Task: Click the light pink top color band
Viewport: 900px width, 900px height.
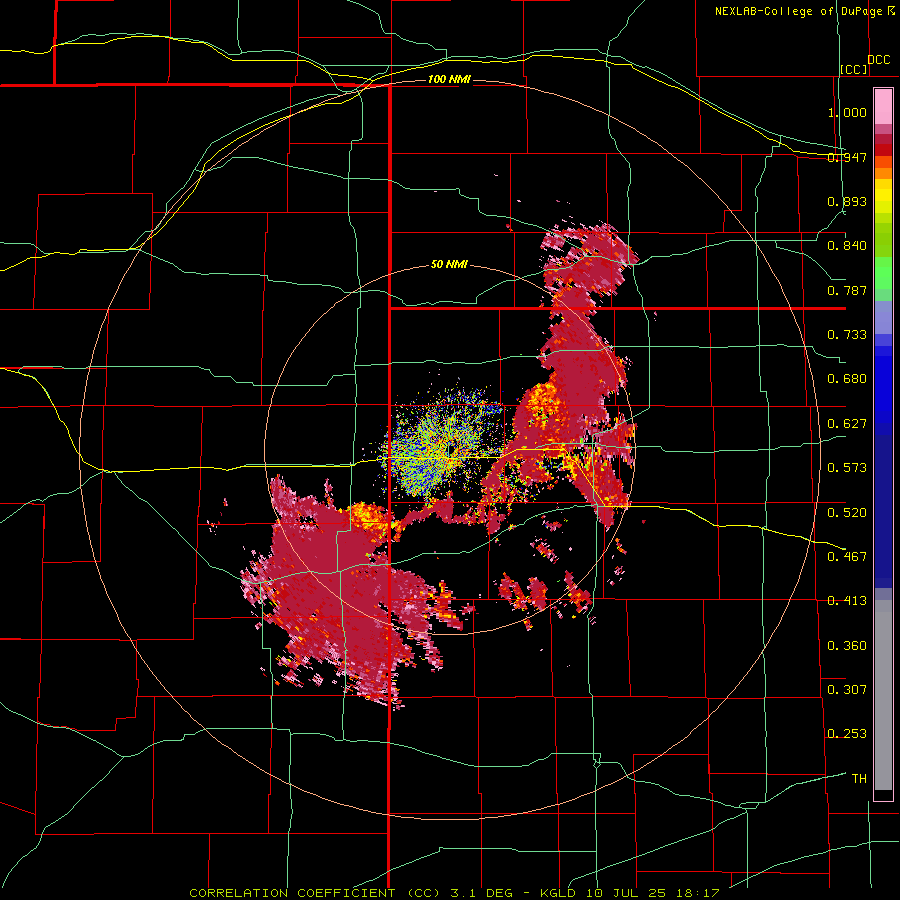Action: tap(883, 107)
